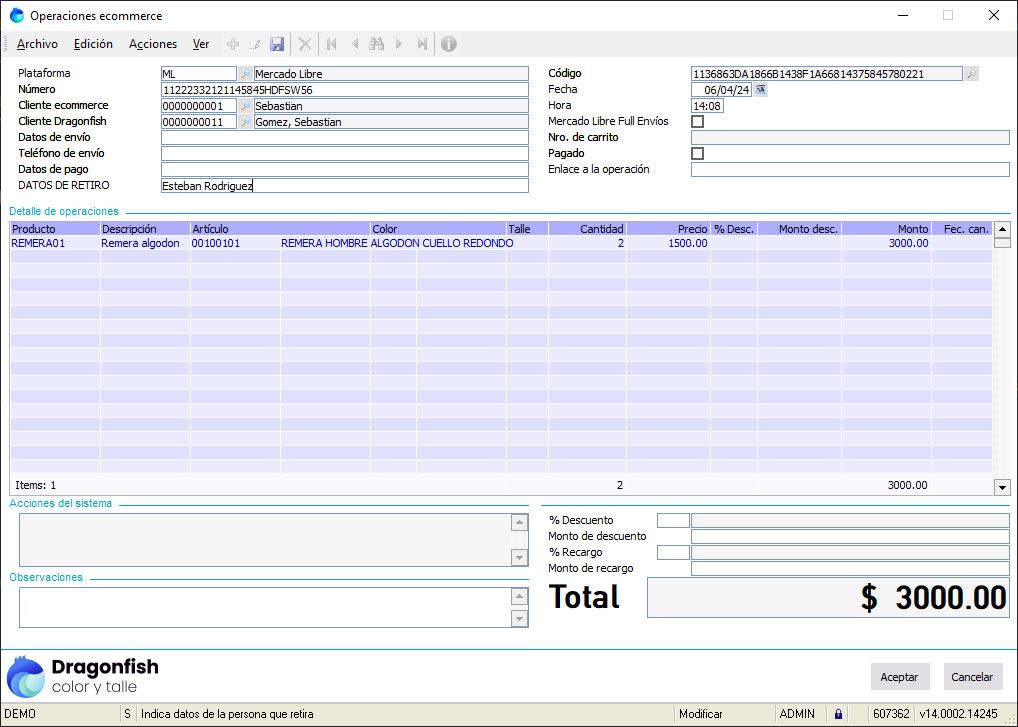This screenshot has height=727, width=1018.
Task: Click Acciones del sistema scroll down arrow
Action: click(519, 558)
